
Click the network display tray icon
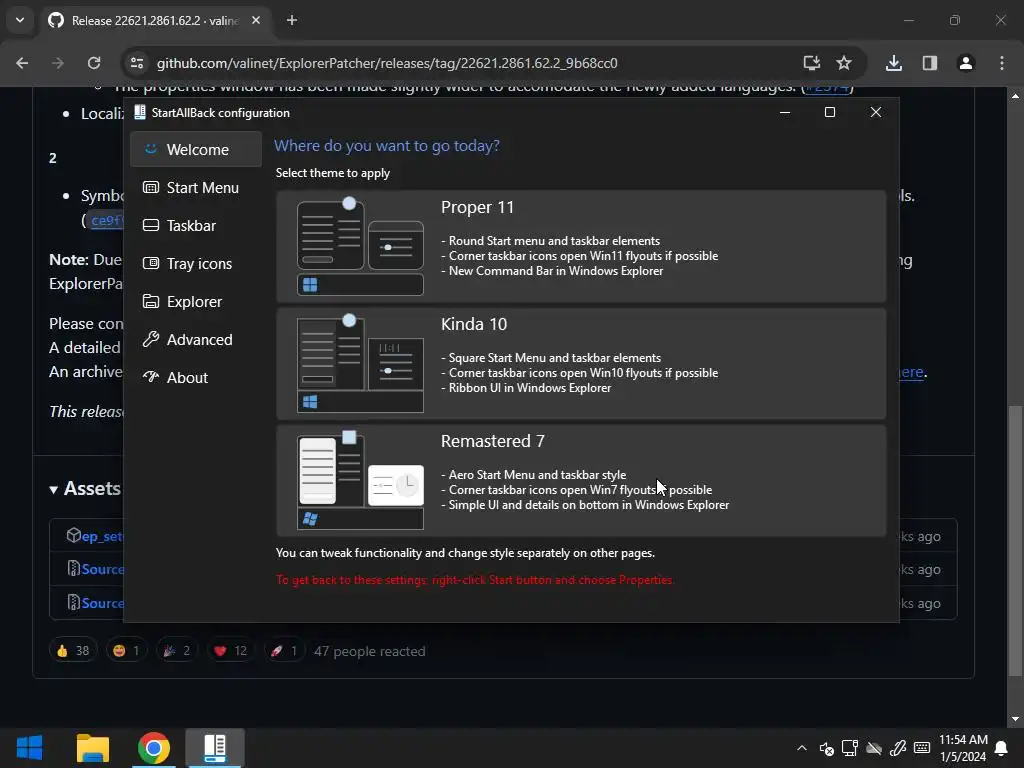click(x=850, y=748)
